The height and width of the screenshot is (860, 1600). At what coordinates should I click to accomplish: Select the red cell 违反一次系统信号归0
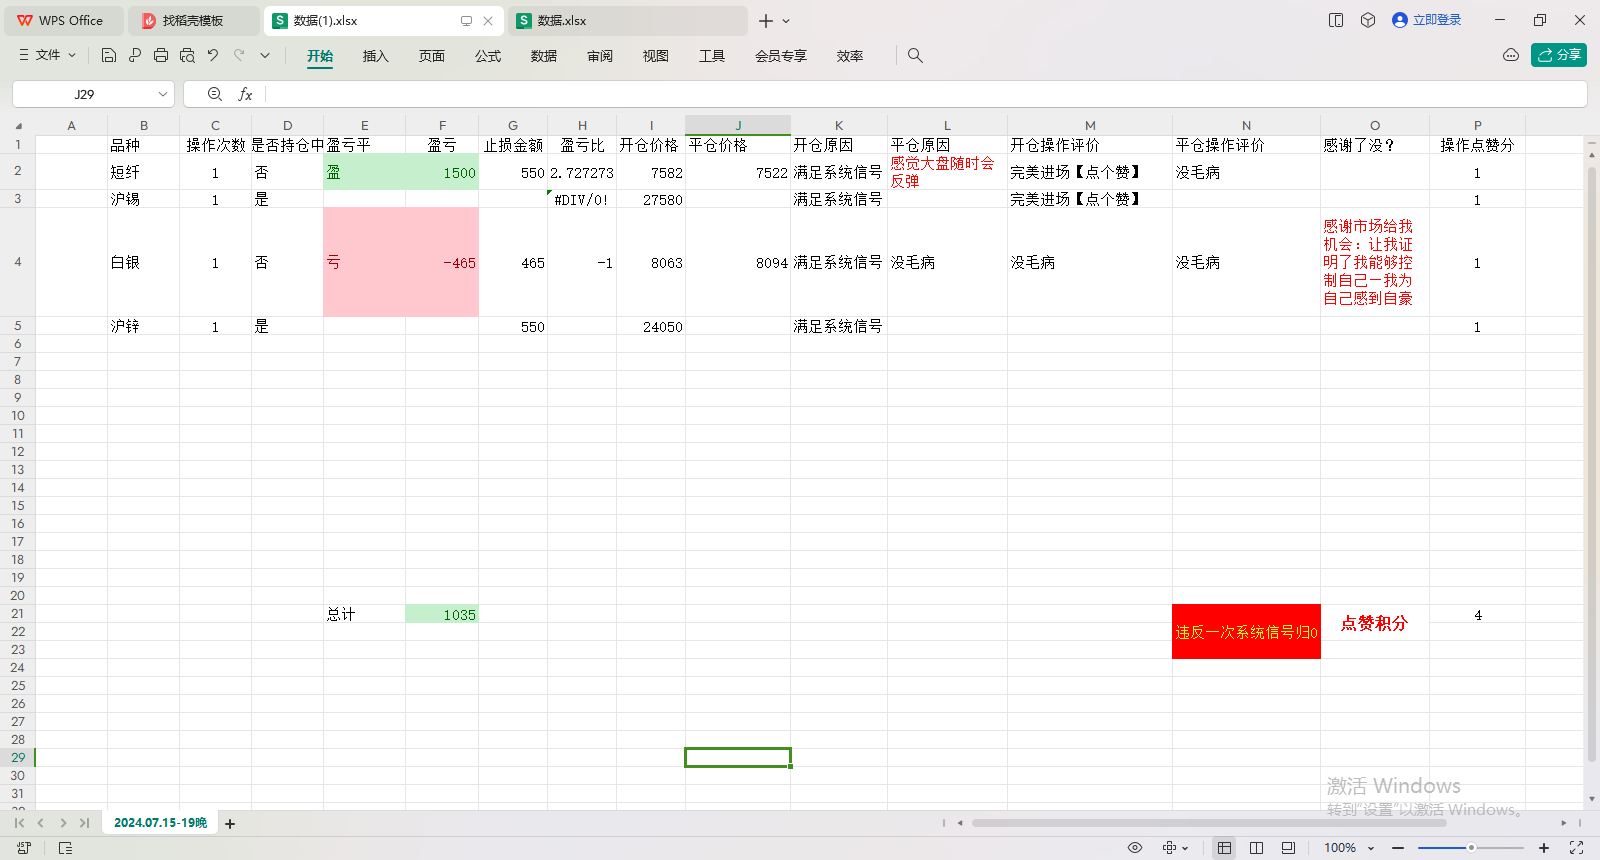click(x=1246, y=631)
